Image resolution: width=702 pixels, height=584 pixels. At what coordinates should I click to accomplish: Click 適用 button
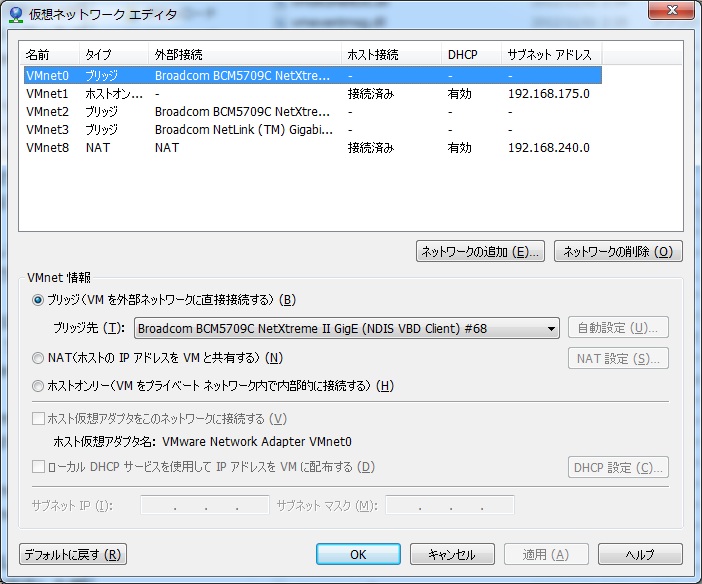pos(546,554)
